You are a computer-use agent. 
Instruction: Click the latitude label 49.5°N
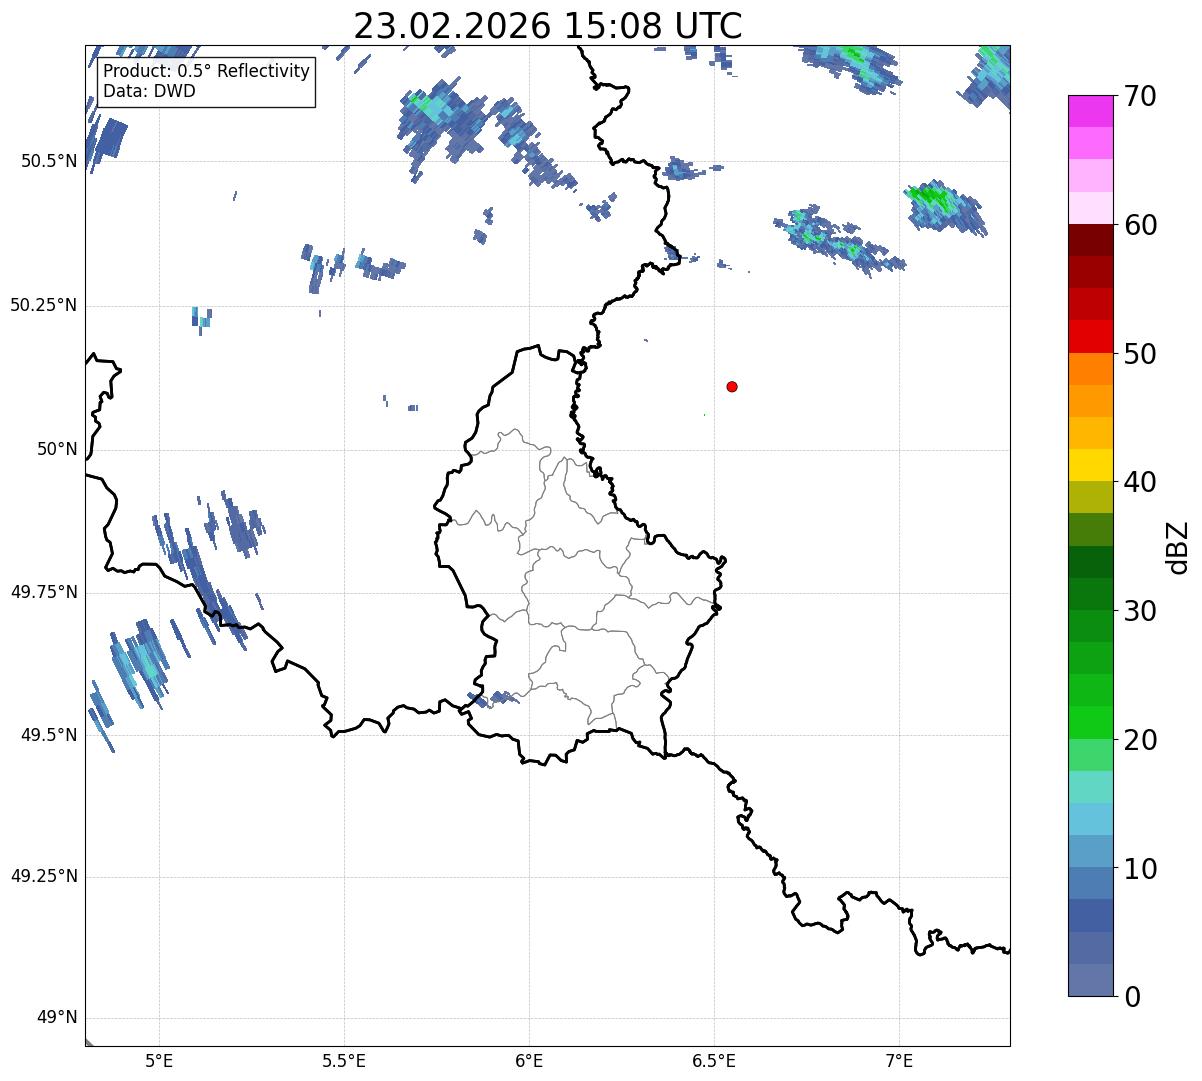point(49,735)
